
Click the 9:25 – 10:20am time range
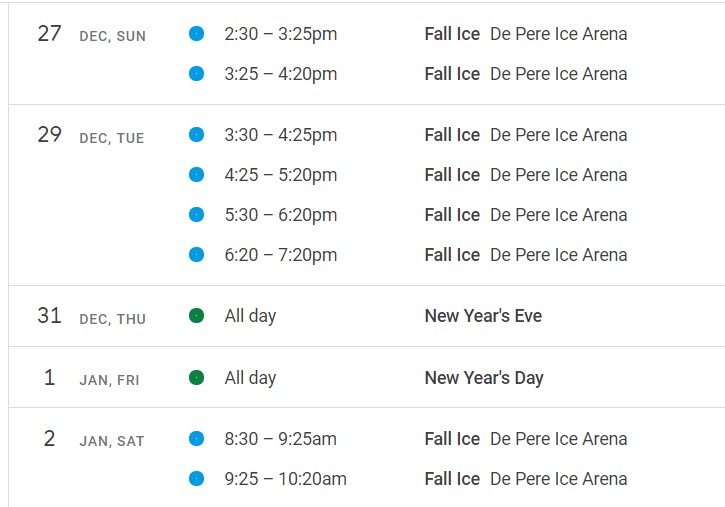tap(285, 479)
